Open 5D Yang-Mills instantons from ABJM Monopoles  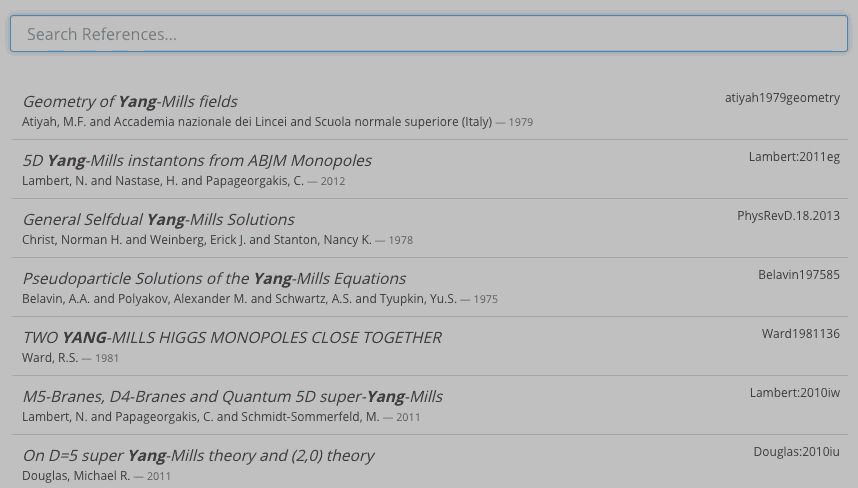tap(197, 161)
